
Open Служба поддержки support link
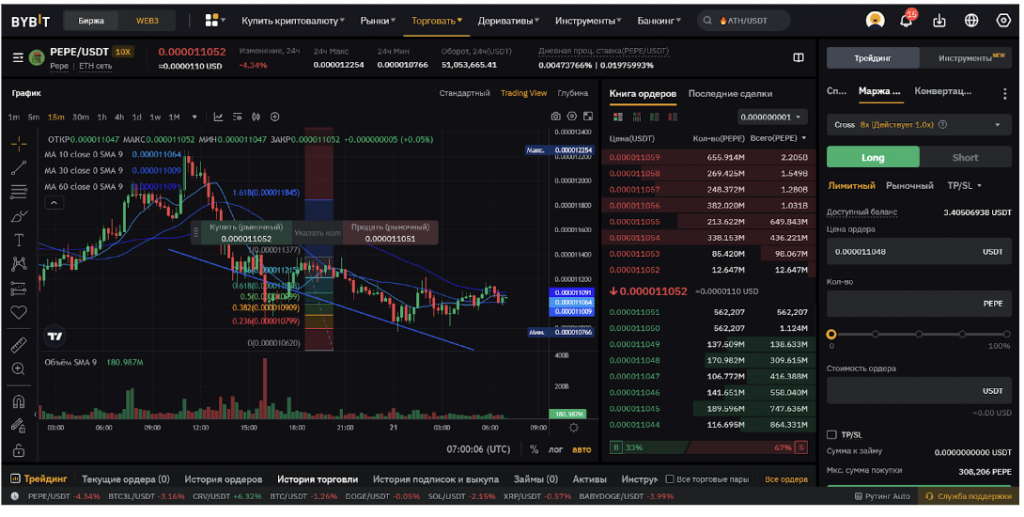coord(968,496)
